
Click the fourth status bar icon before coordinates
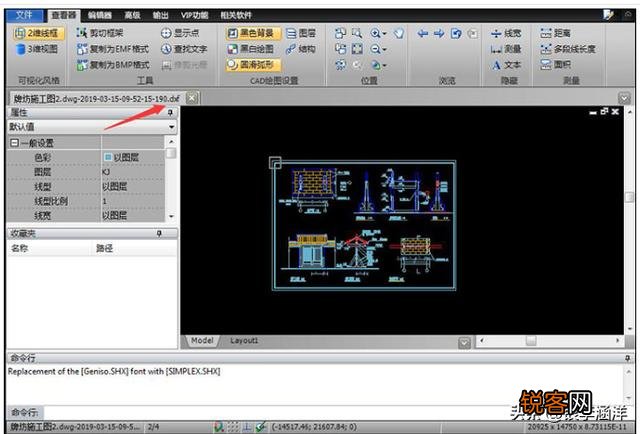coord(261,427)
